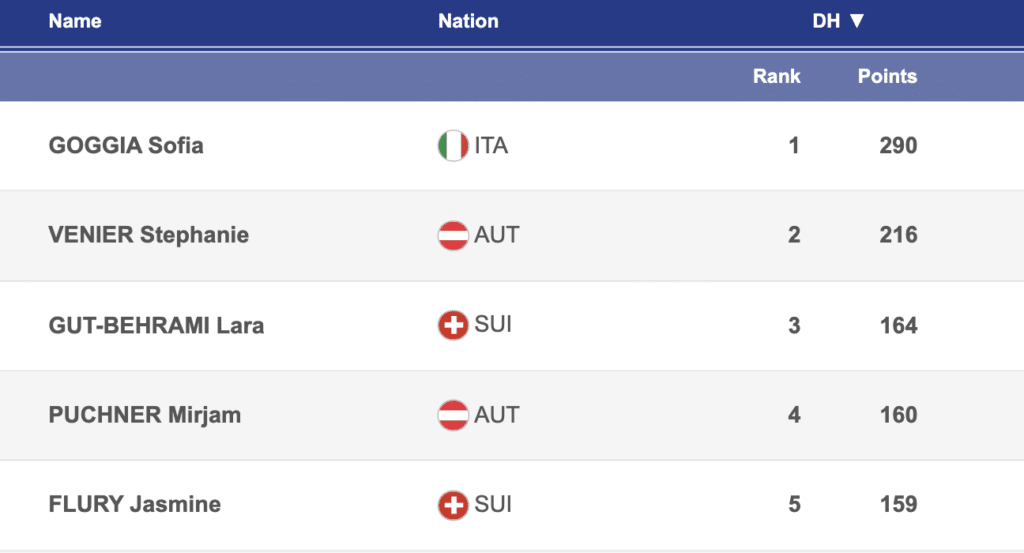The width and height of the screenshot is (1024, 553).
Task: Open FLURY Jasmine athlete link
Action: click(x=135, y=505)
